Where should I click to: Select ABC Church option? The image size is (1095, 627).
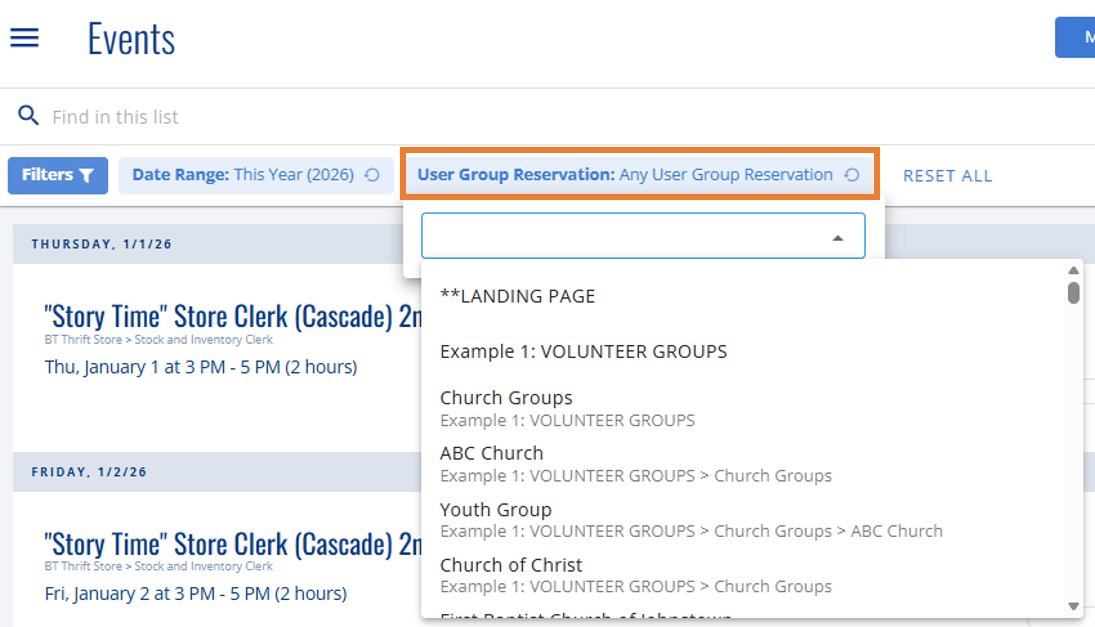[x=744, y=464]
